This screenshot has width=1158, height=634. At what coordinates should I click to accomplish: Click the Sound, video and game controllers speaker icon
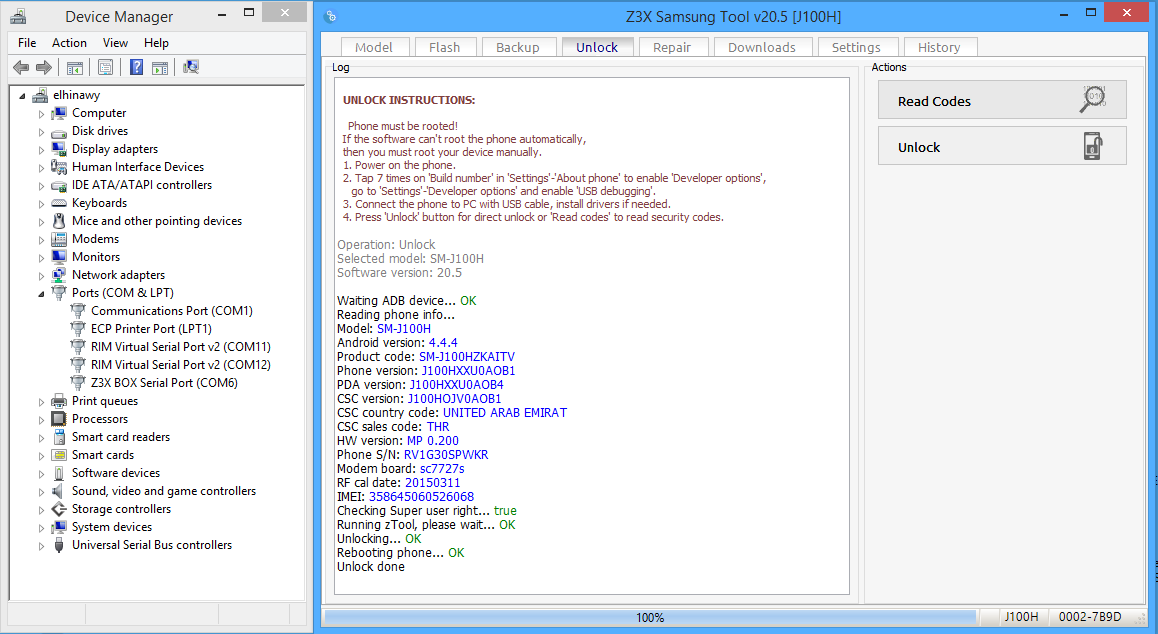tap(59, 491)
